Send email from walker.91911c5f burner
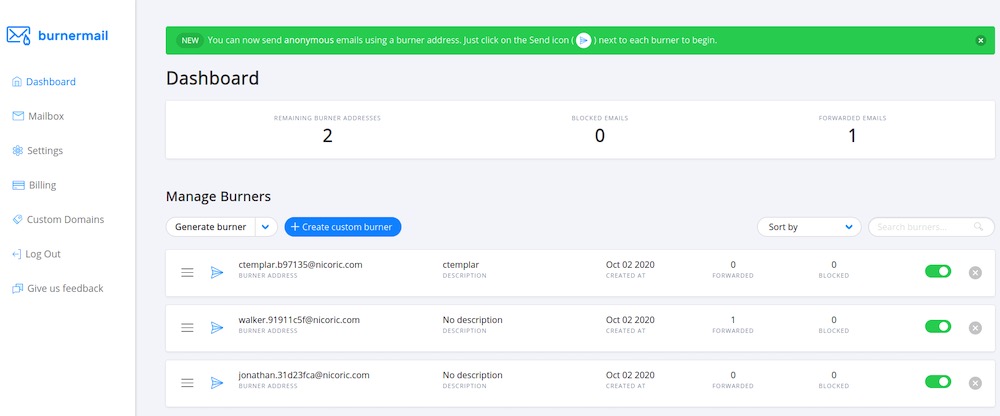 click(x=217, y=328)
